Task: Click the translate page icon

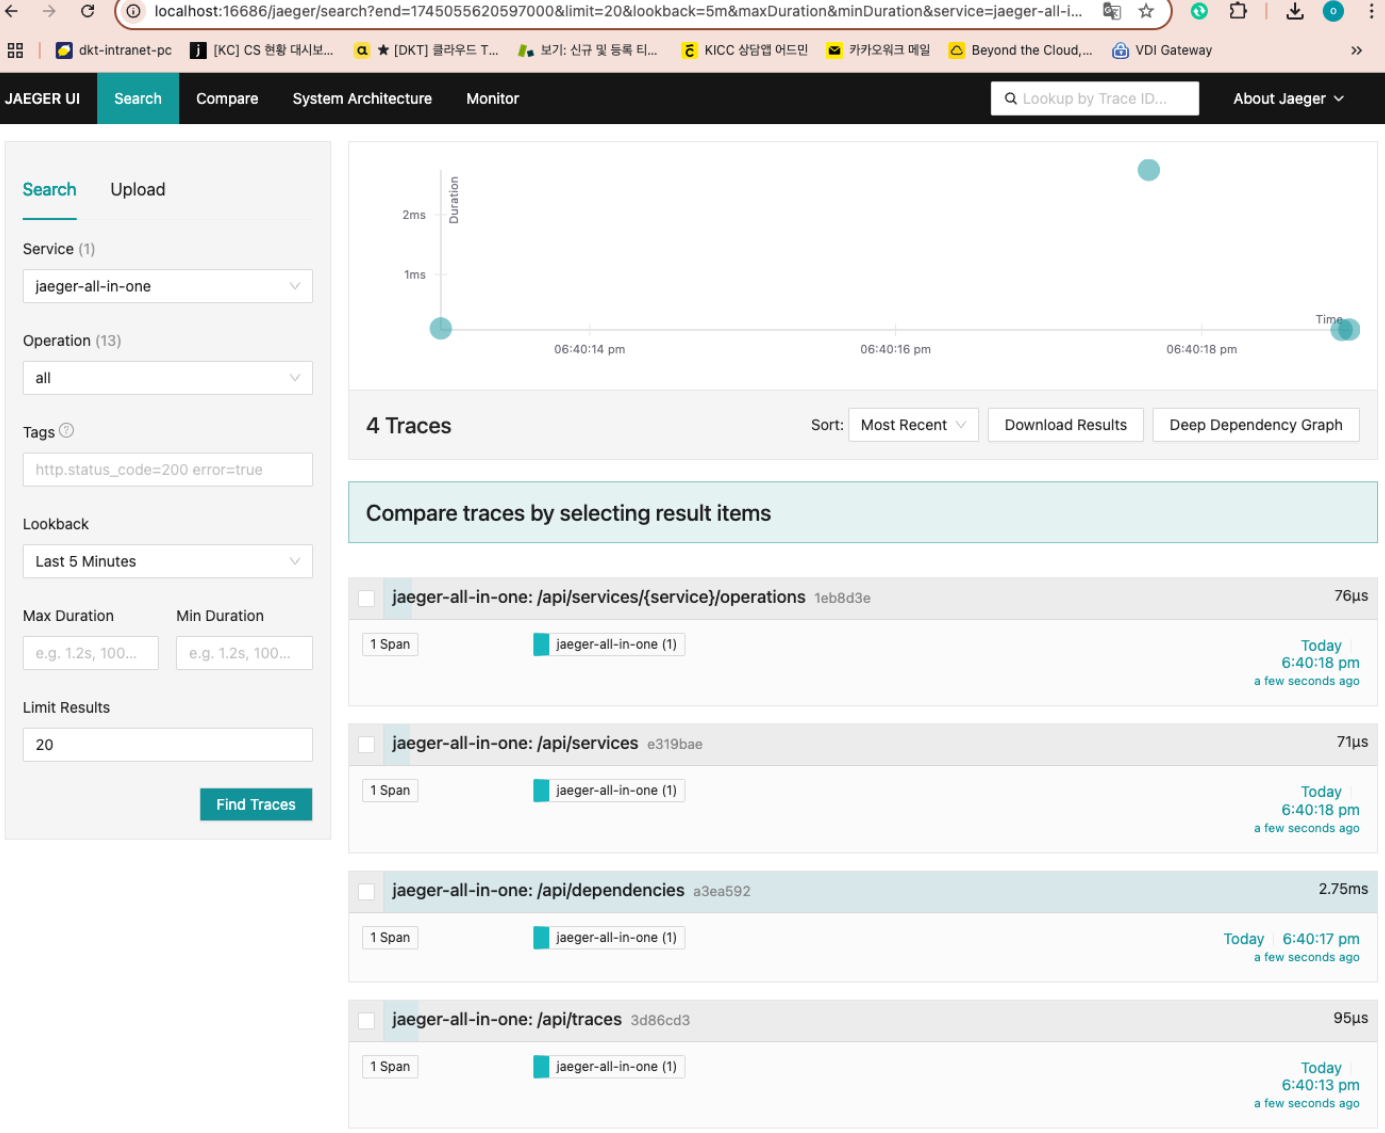Action: [1111, 11]
